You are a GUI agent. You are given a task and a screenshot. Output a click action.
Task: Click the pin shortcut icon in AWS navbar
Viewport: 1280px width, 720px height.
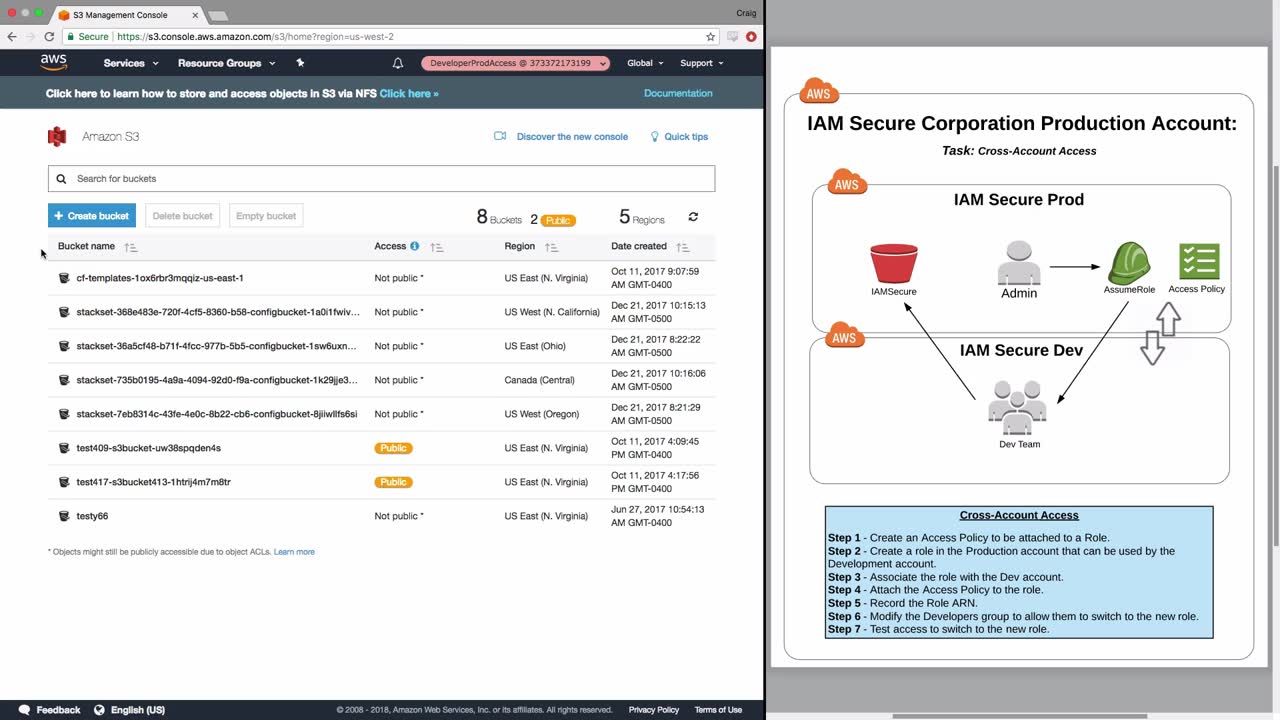(300, 63)
